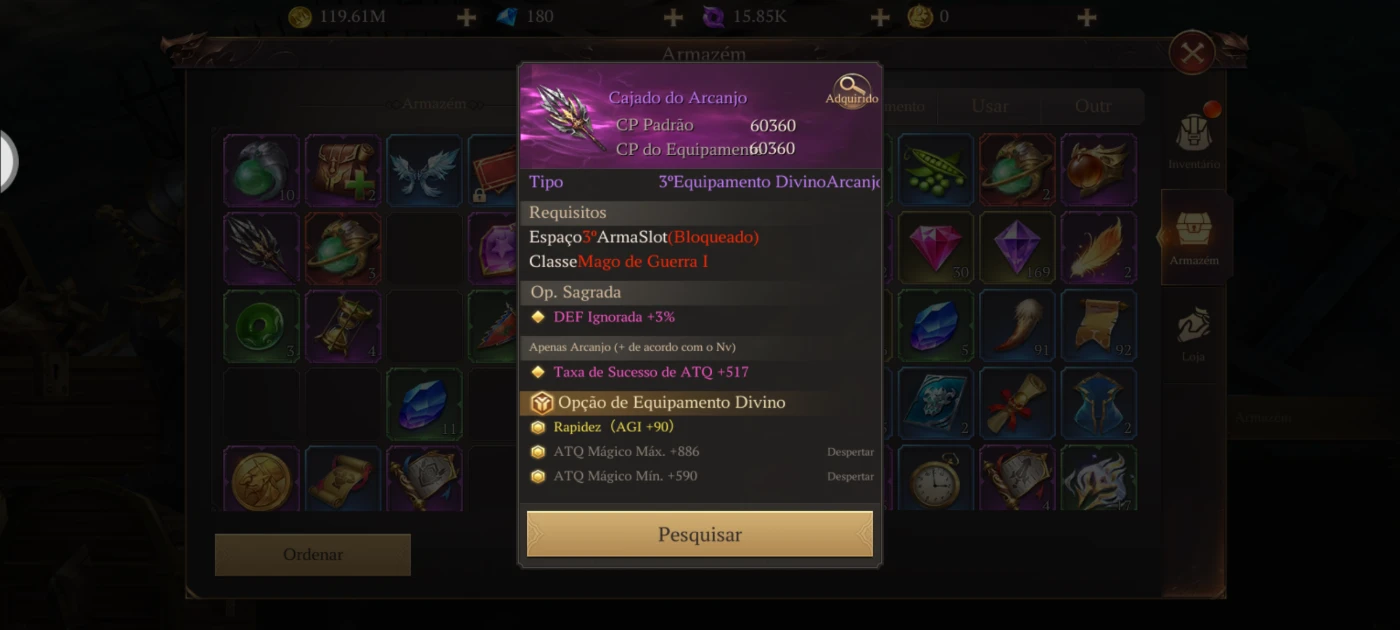Switch to the Armazém sidebar tab

pyautogui.click(x=1194, y=237)
